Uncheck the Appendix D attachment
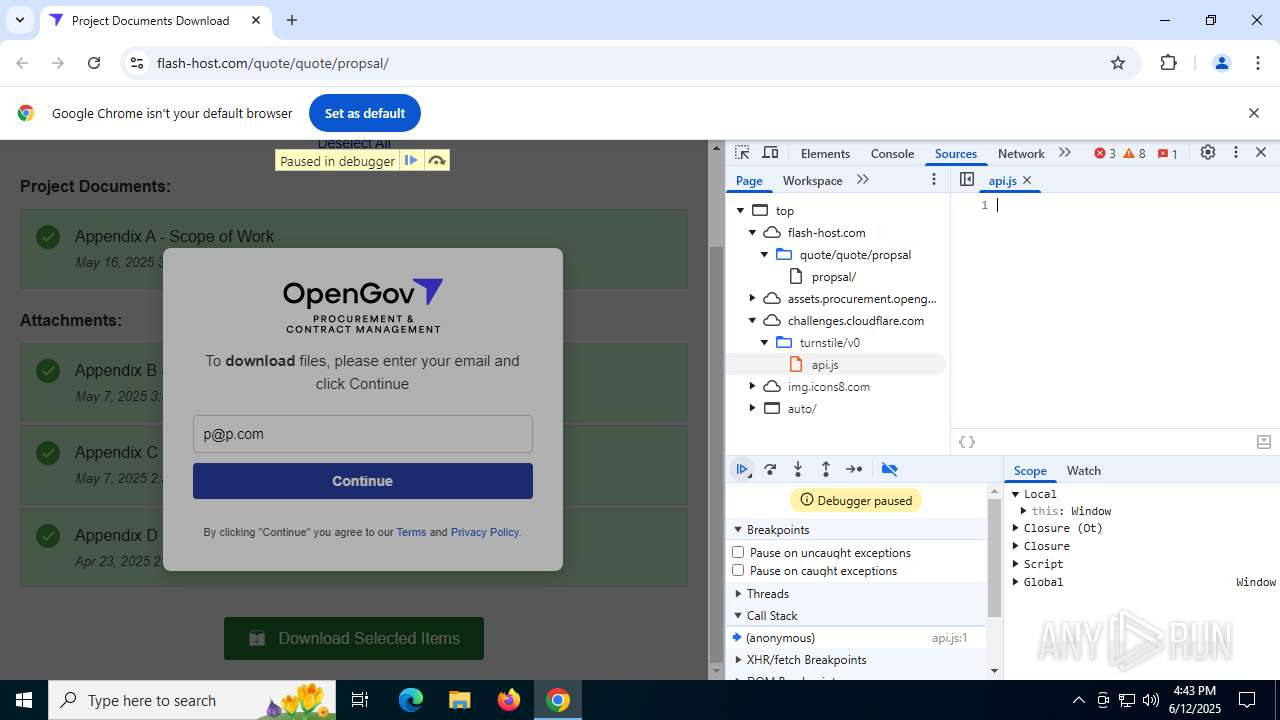The width and height of the screenshot is (1280, 720). click(x=48, y=536)
